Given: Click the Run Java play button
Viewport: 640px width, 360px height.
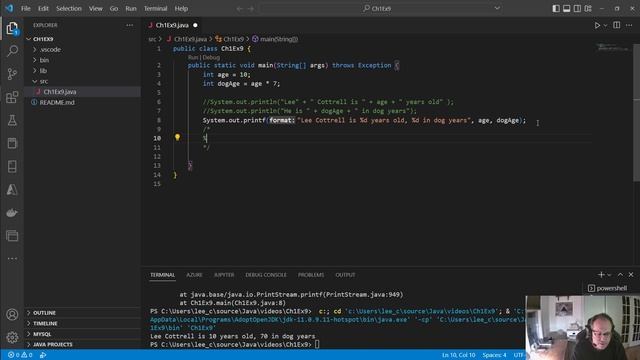Looking at the screenshot, I should (597, 25).
